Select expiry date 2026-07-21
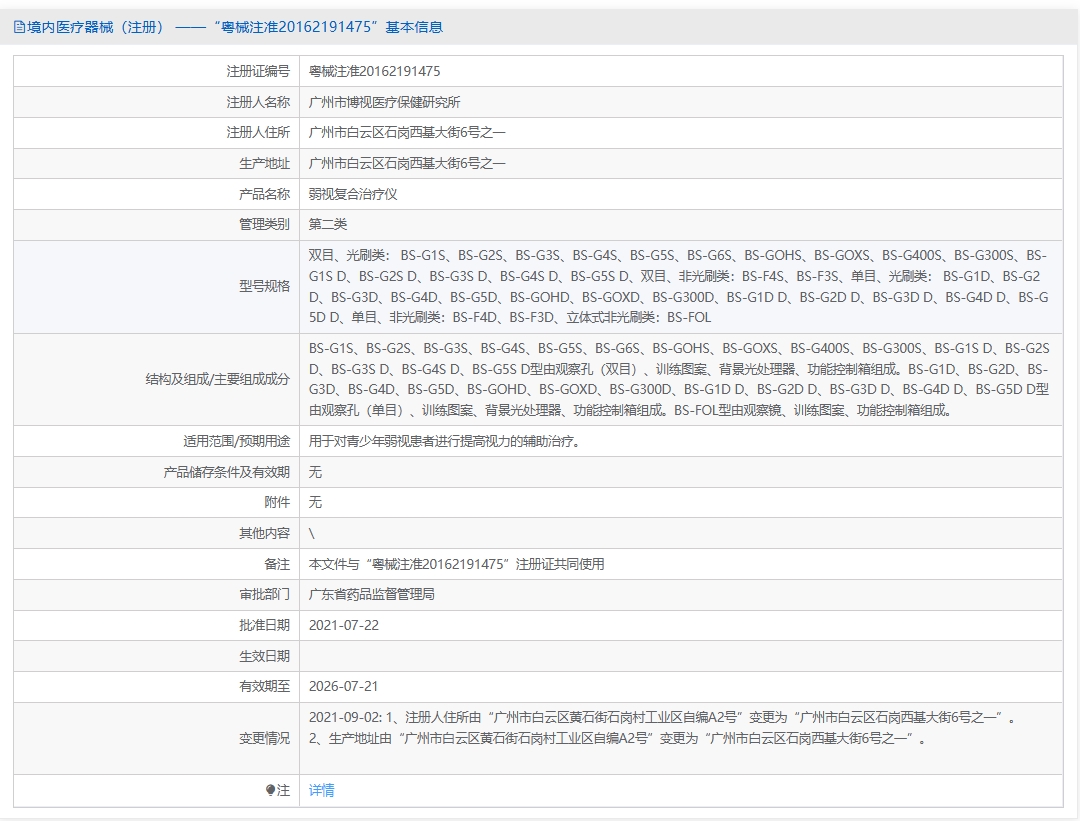The height and width of the screenshot is (821, 1080). (344, 687)
